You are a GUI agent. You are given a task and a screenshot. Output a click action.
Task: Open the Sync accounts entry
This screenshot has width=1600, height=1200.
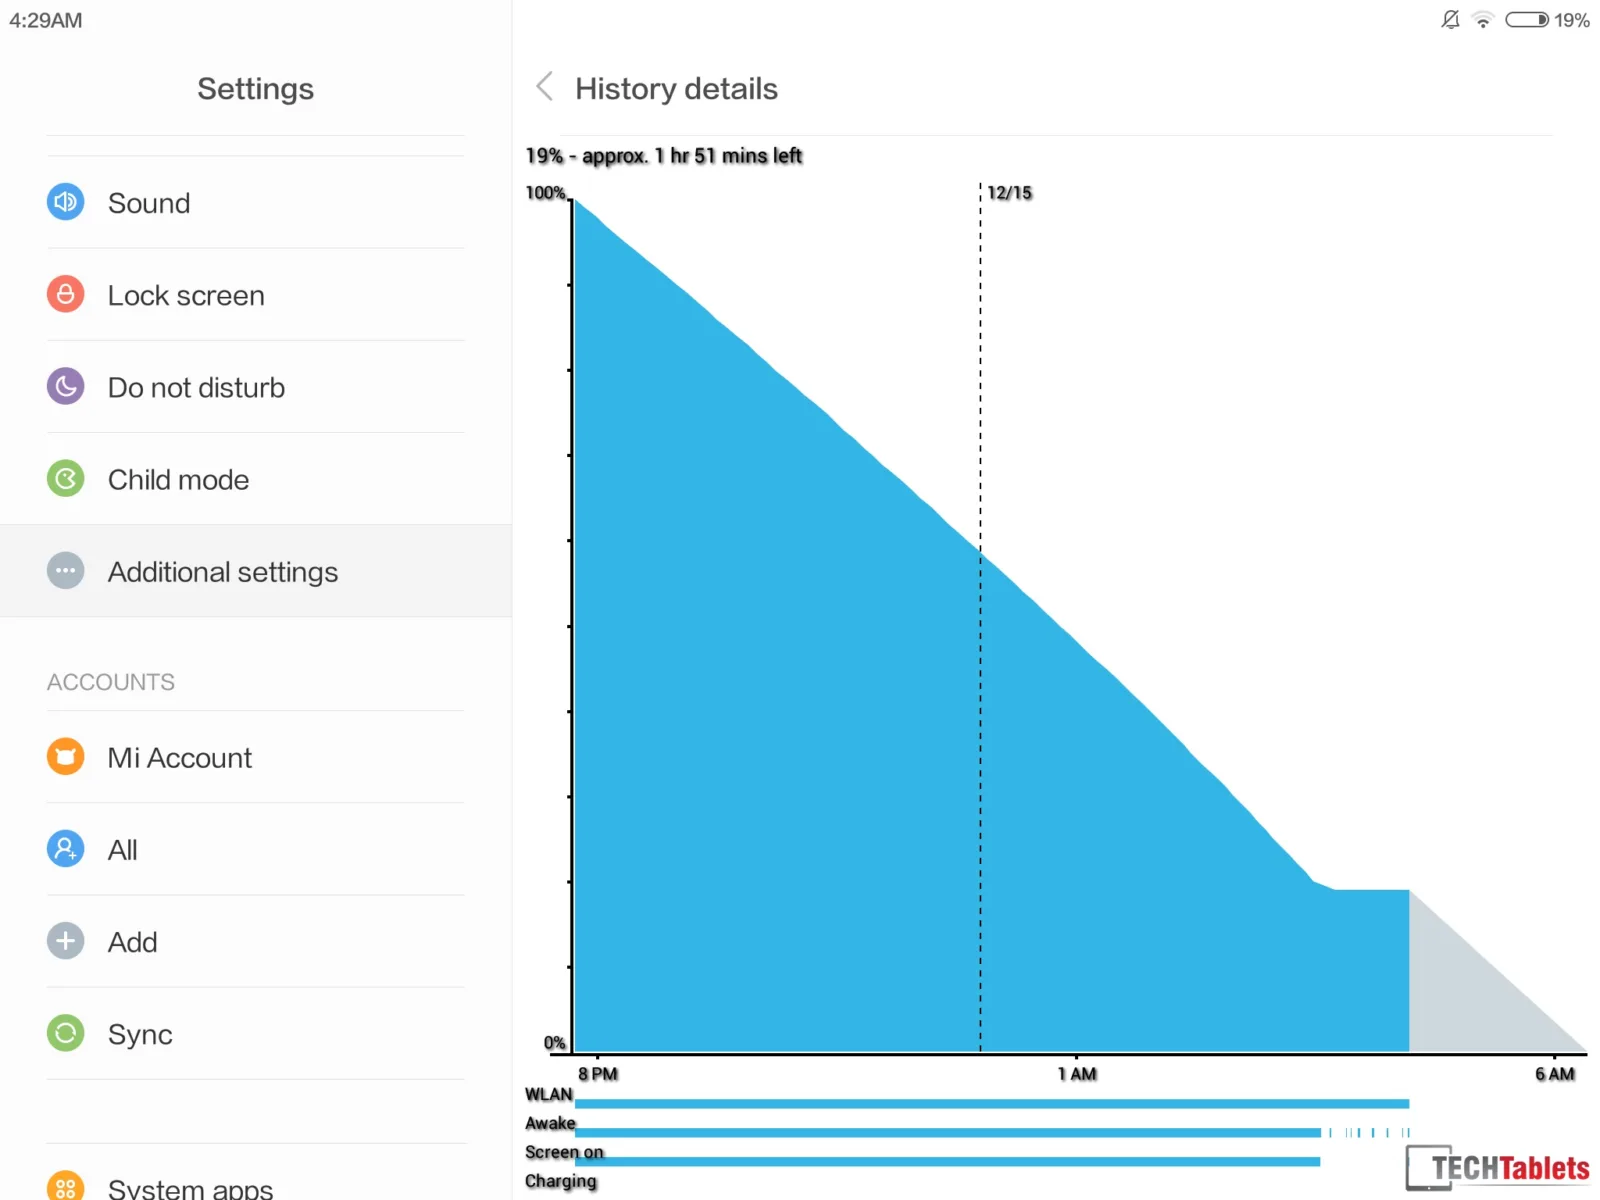(256, 1034)
